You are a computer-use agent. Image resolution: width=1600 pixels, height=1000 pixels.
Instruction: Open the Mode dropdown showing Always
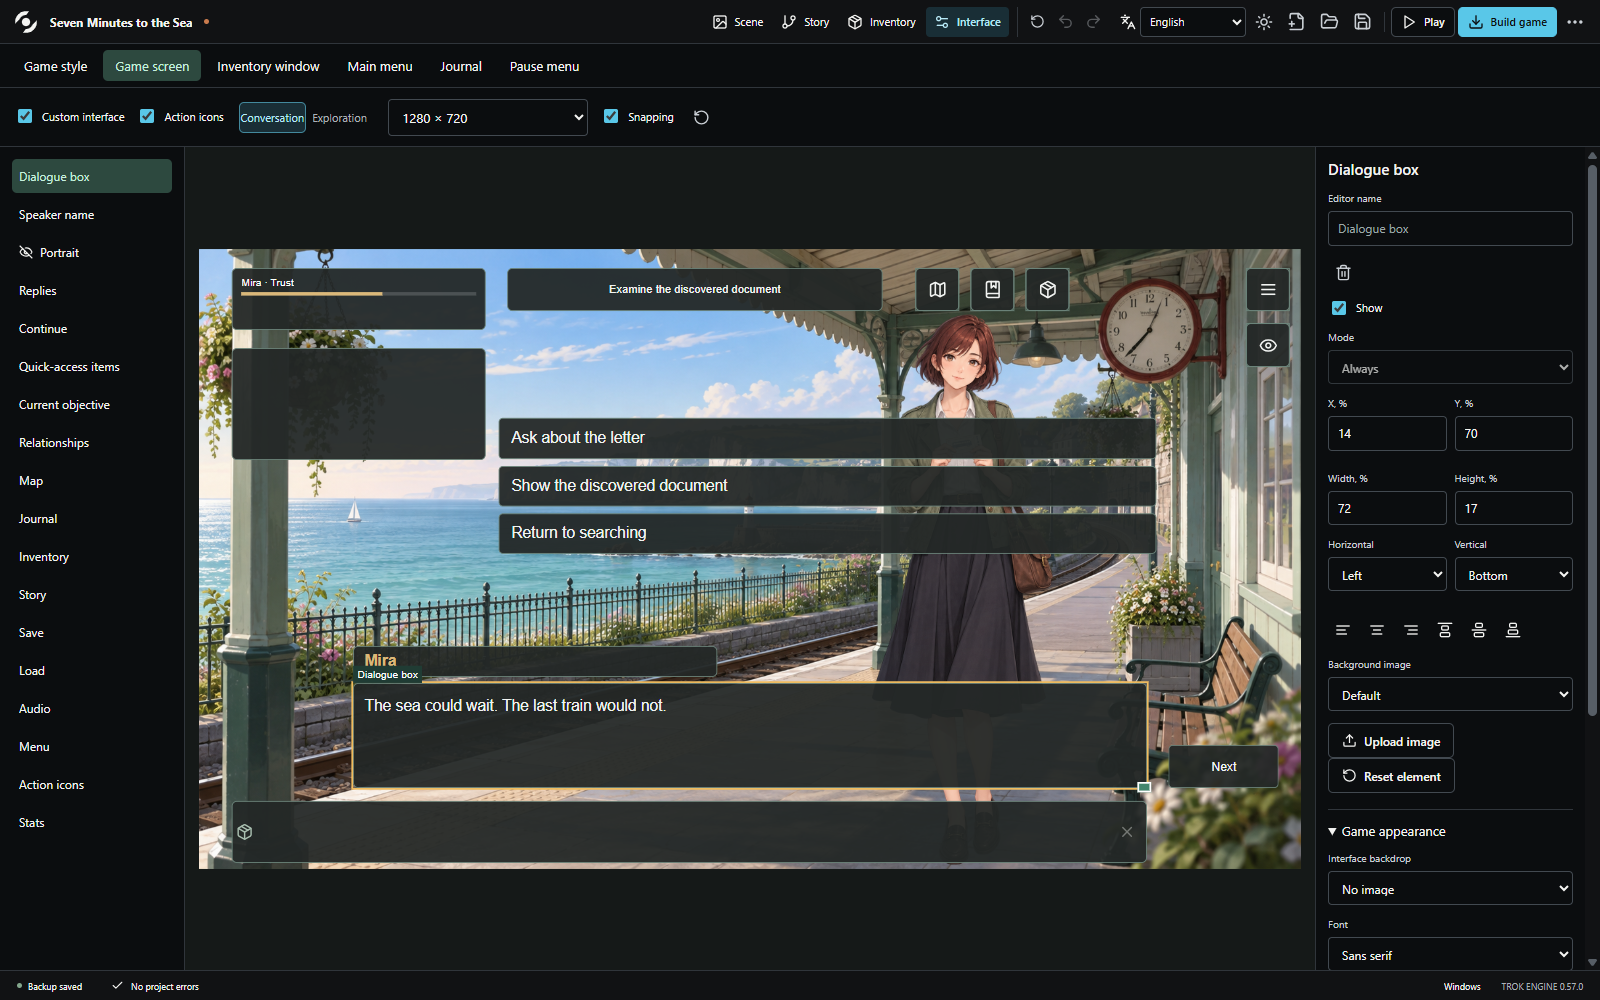[x=1450, y=368]
